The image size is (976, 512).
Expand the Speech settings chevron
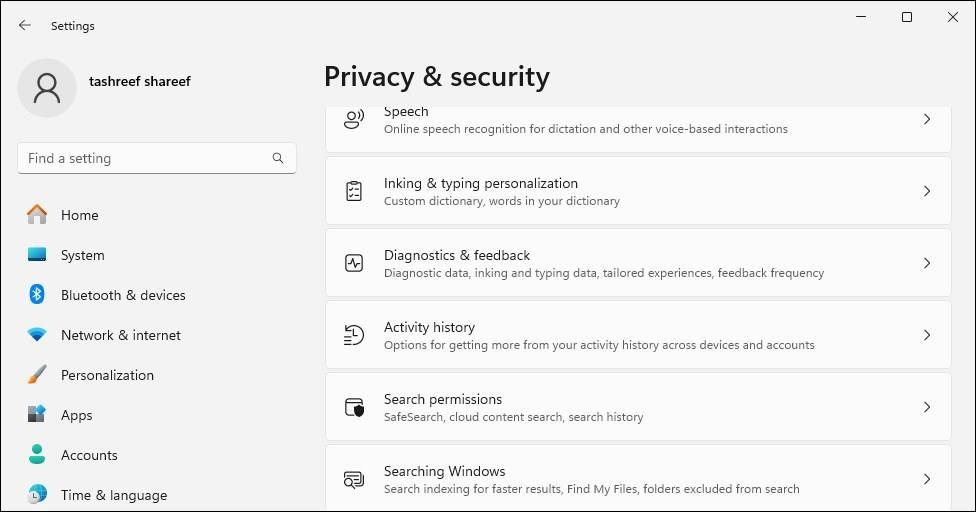pos(927,119)
